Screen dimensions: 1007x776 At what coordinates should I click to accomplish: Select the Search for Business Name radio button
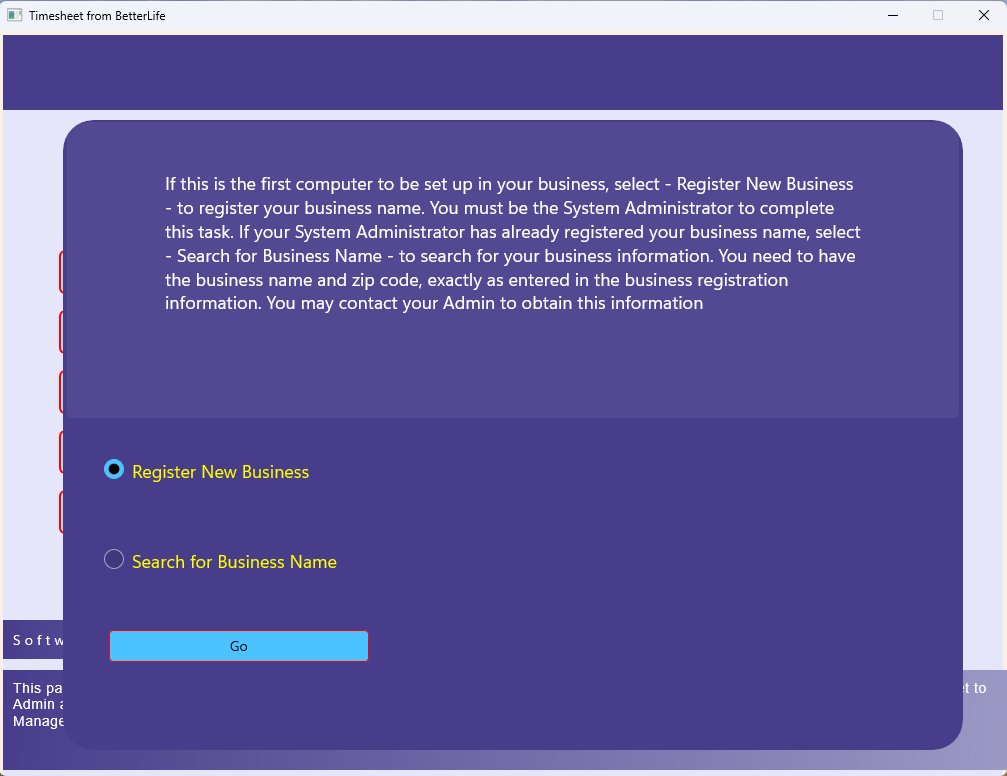tap(114, 560)
